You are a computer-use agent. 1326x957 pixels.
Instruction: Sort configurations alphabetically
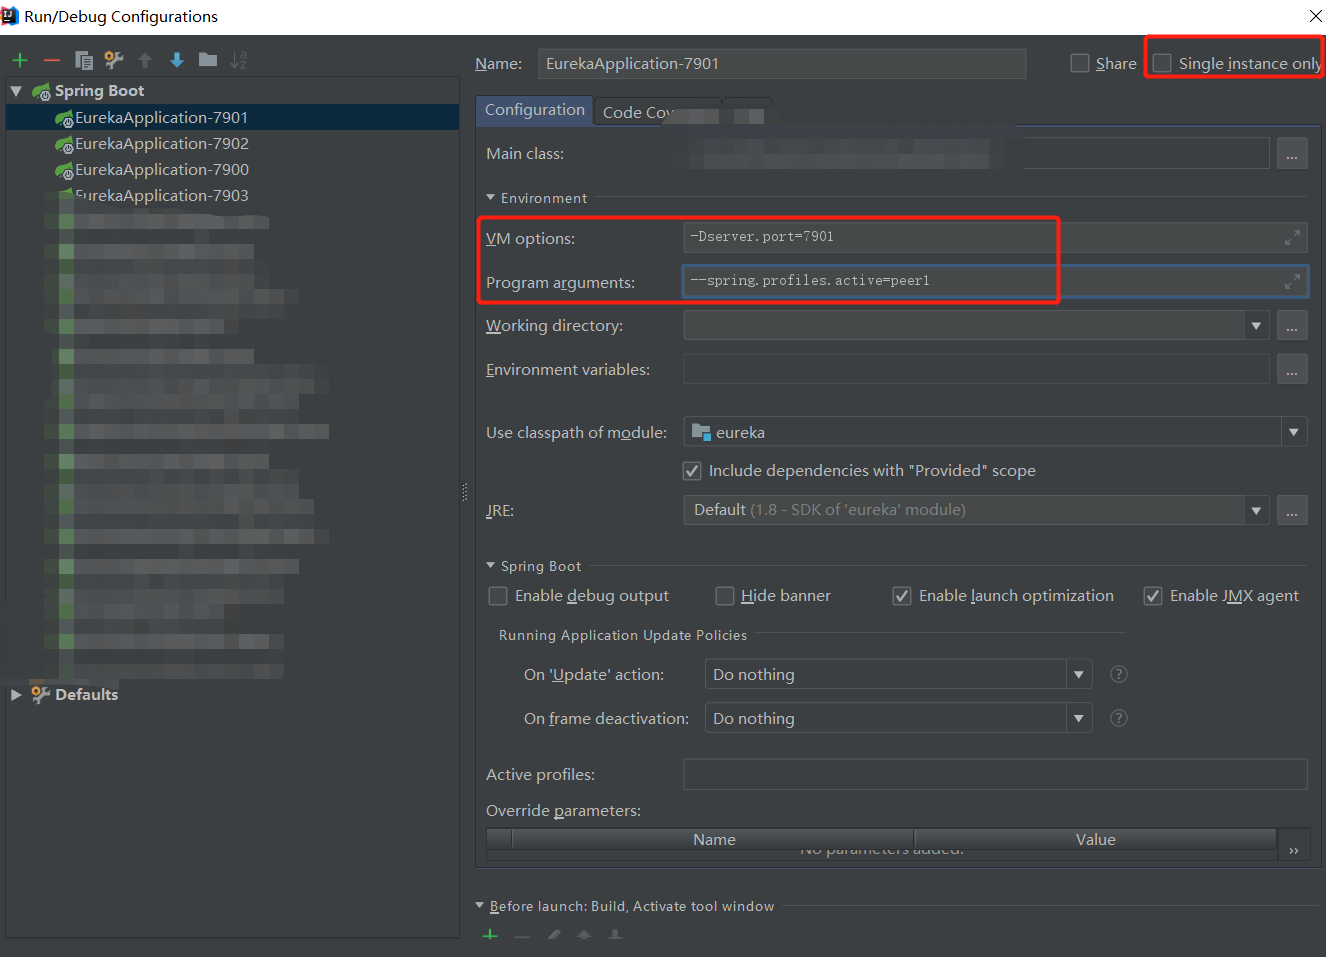tap(238, 60)
